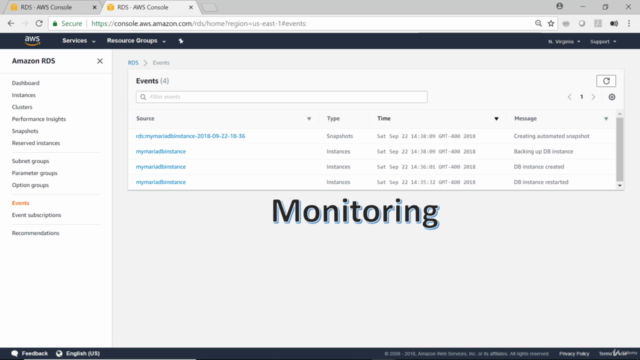Click the "DB instance restarted" message
640x360 pixels.
(541, 182)
